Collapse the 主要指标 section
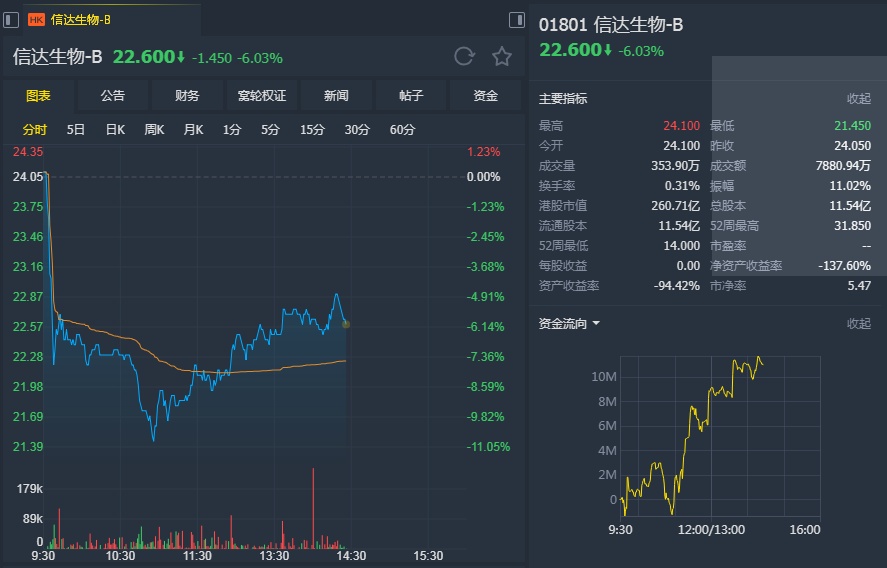Viewport: 887px width, 568px height. click(x=859, y=99)
